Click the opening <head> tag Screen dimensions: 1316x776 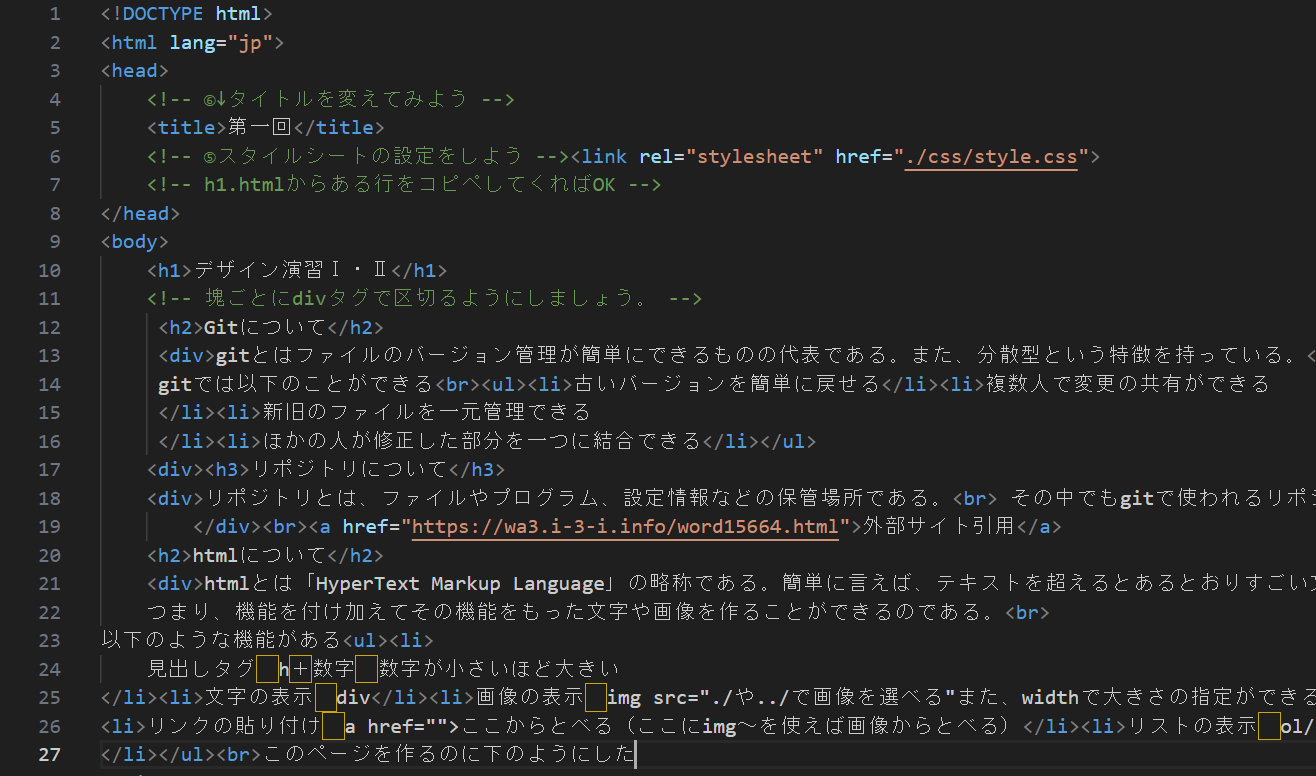135,70
